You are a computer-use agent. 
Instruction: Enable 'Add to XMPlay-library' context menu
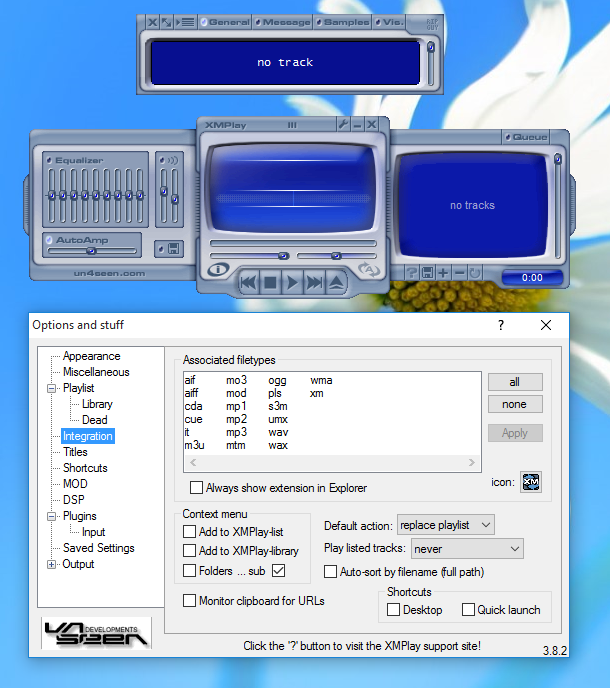pyautogui.click(x=189, y=550)
